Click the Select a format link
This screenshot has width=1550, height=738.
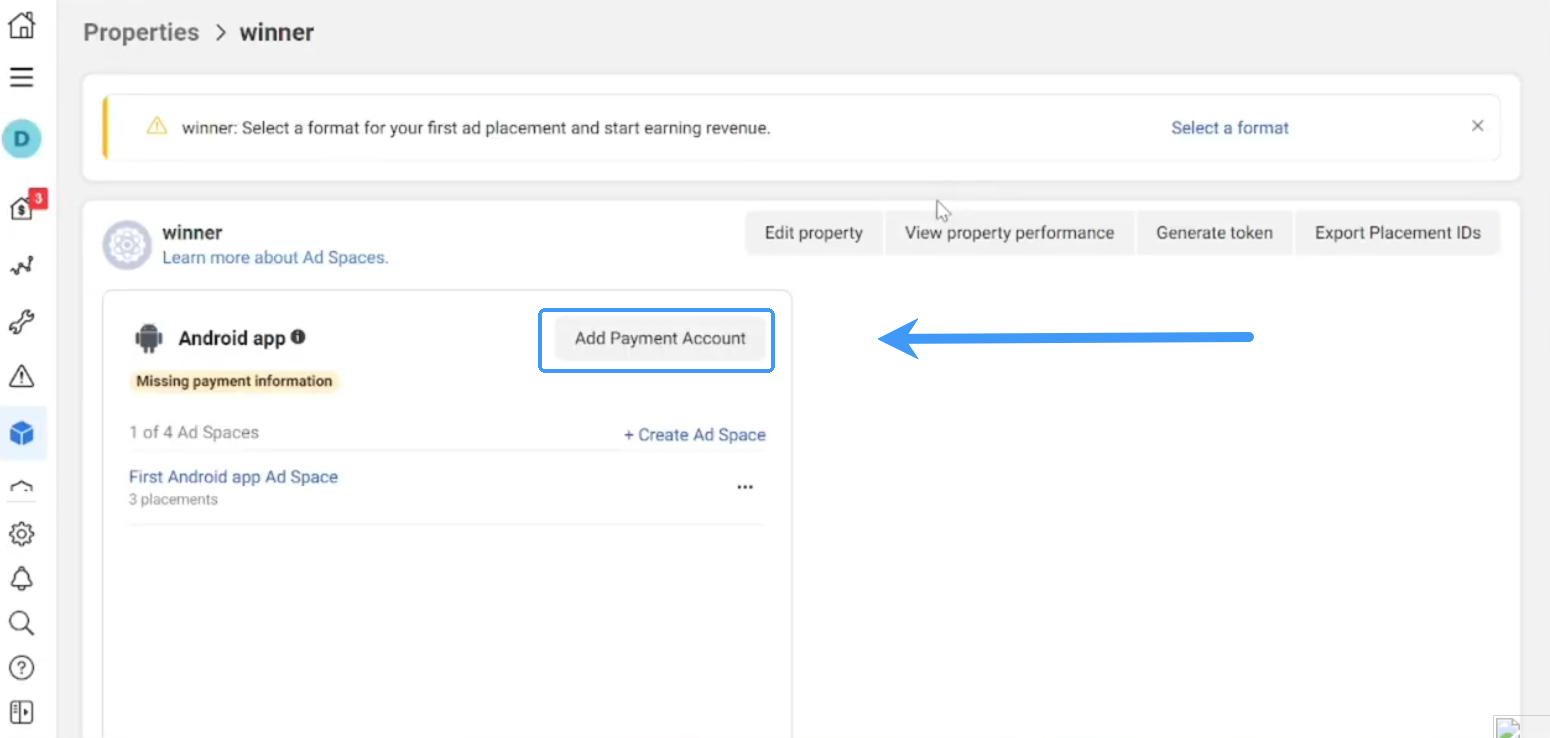pyautogui.click(x=1230, y=128)
